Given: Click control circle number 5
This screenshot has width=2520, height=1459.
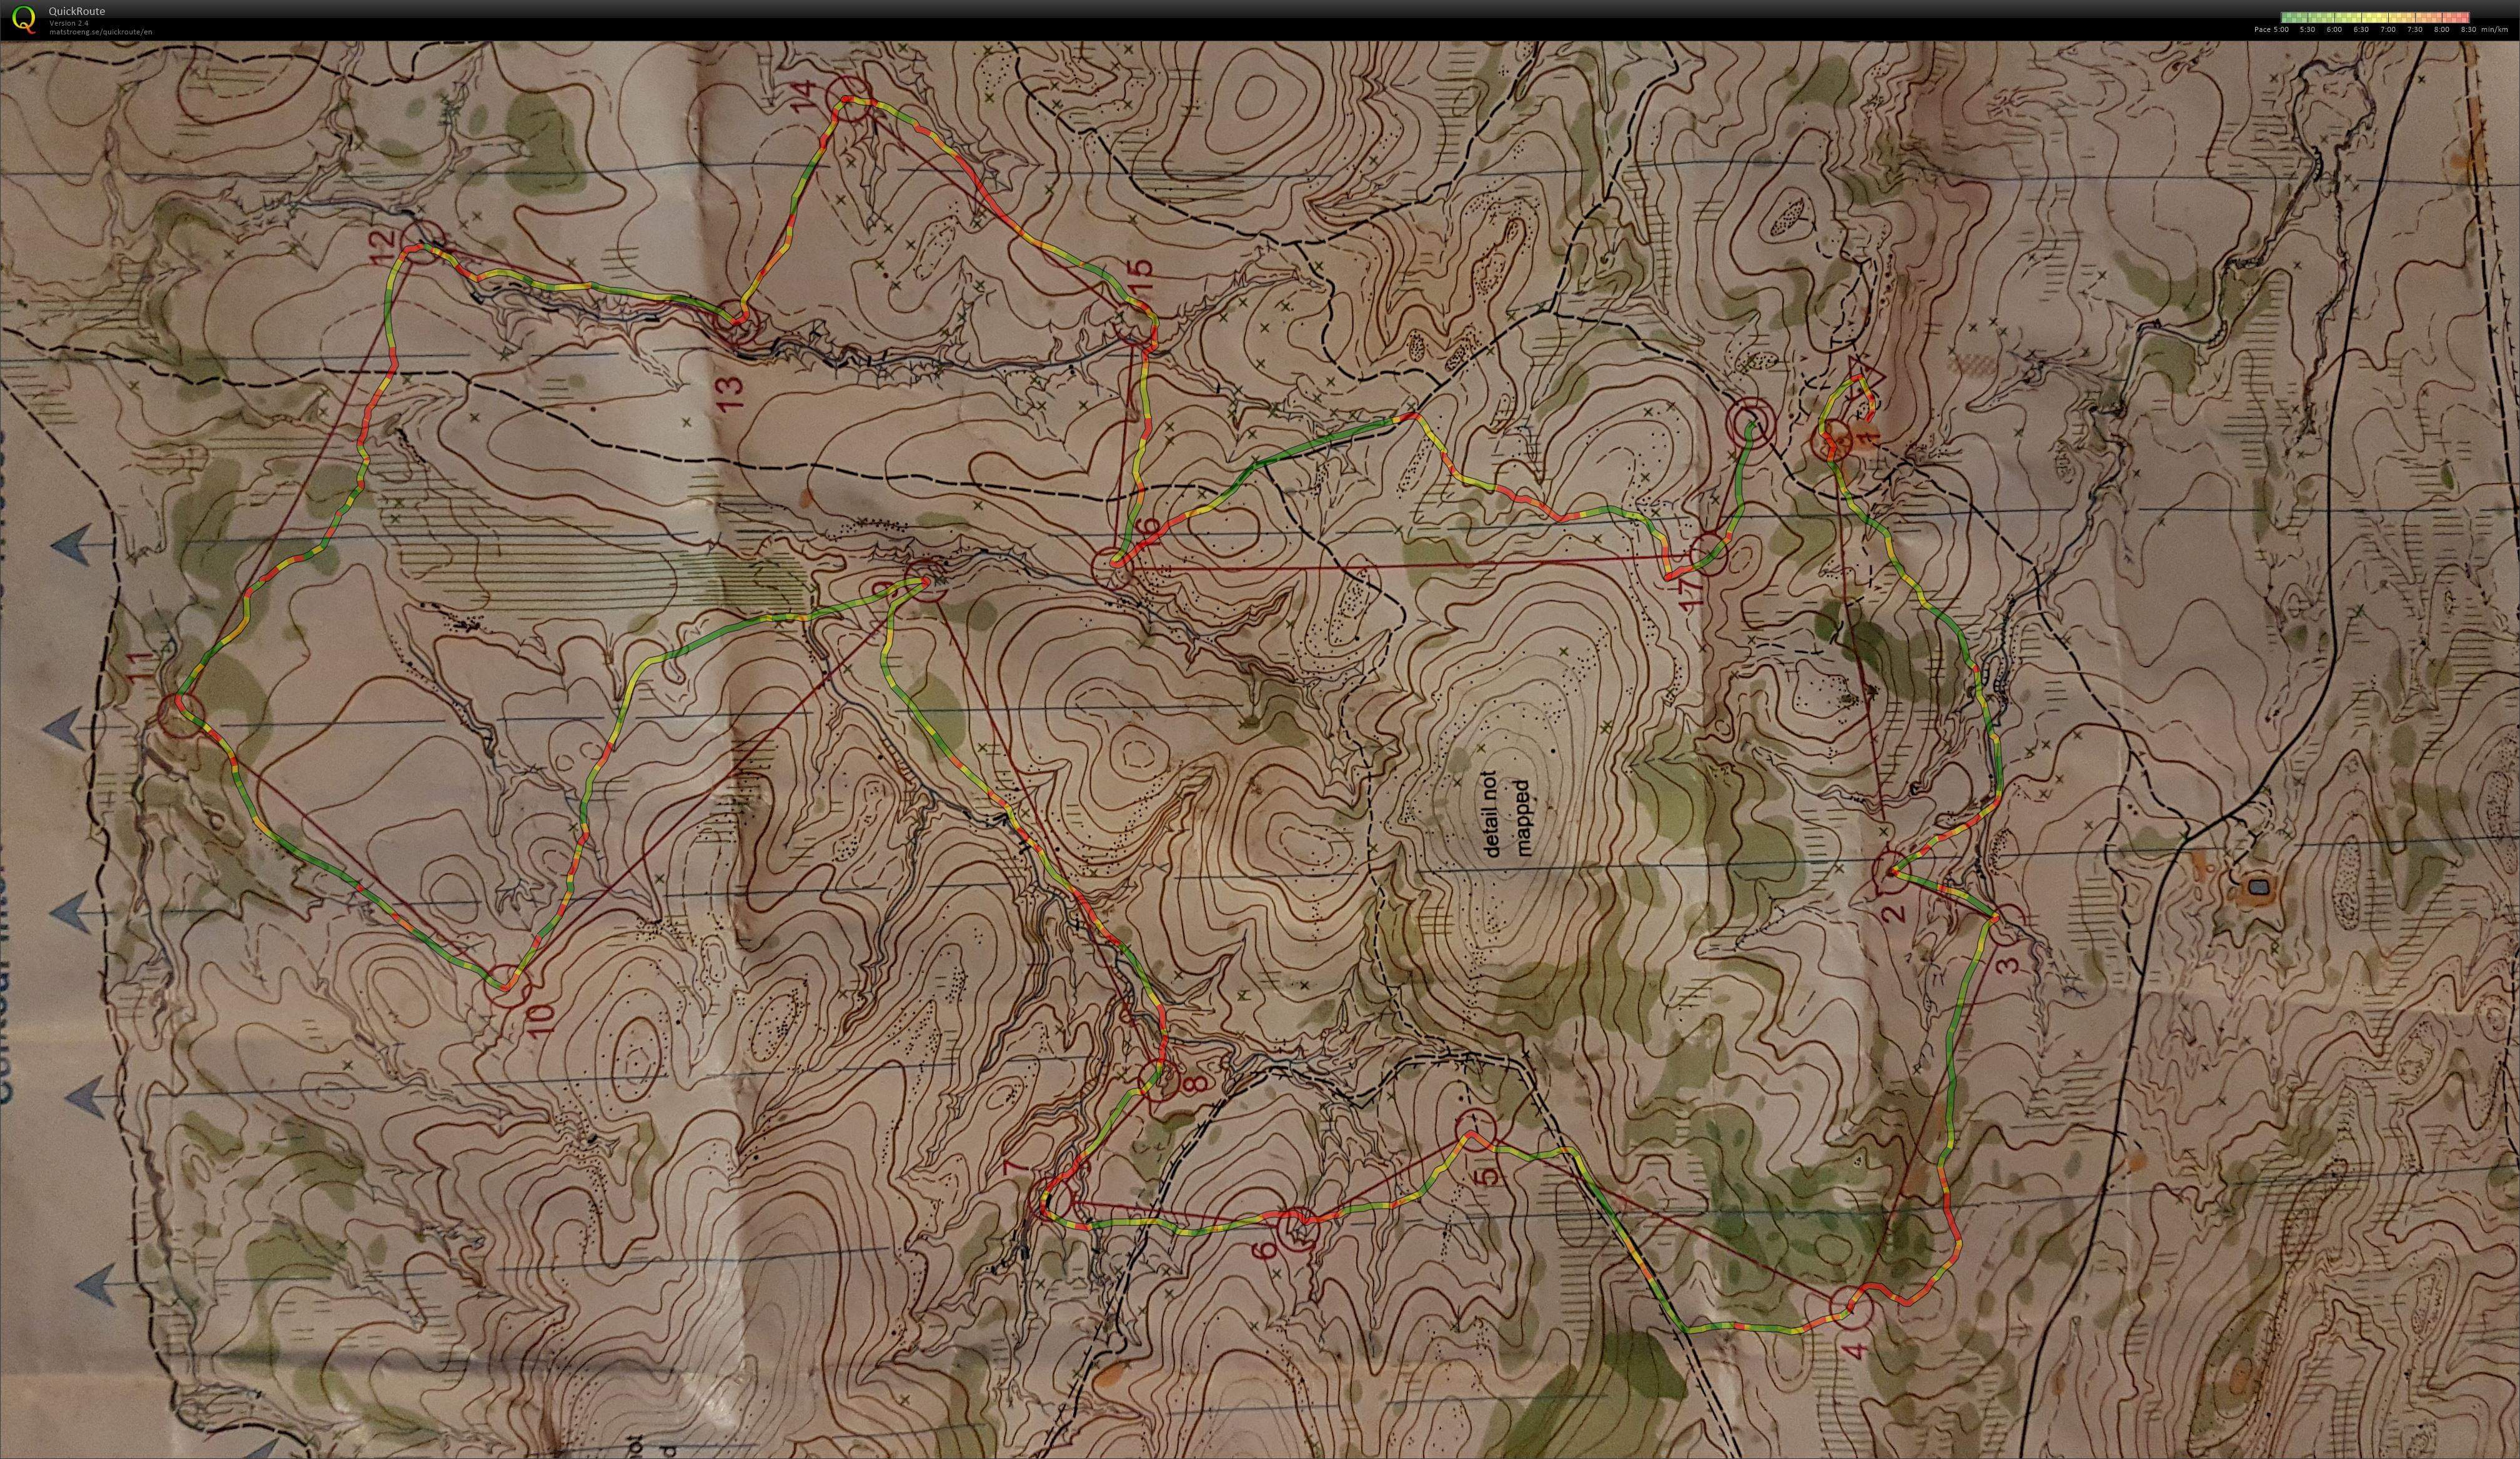Looking at the screenshot, I should coord(1475,1129).
